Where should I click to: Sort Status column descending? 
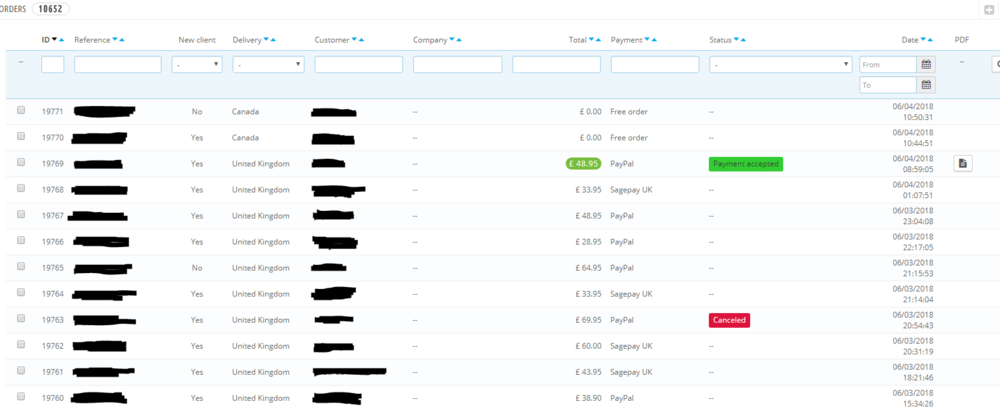click(736, 40)
